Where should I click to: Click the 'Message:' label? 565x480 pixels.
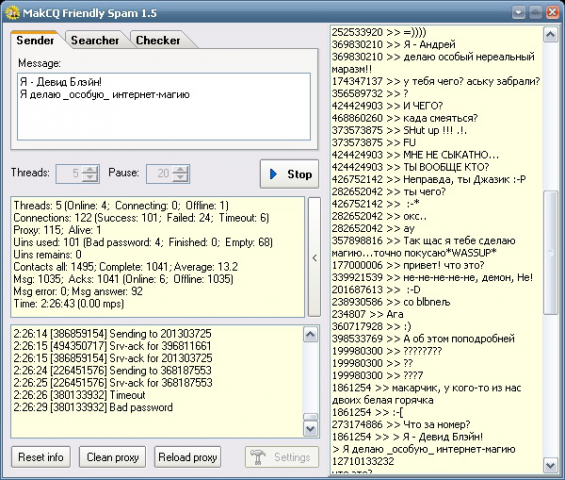click(x=39, y=63)
